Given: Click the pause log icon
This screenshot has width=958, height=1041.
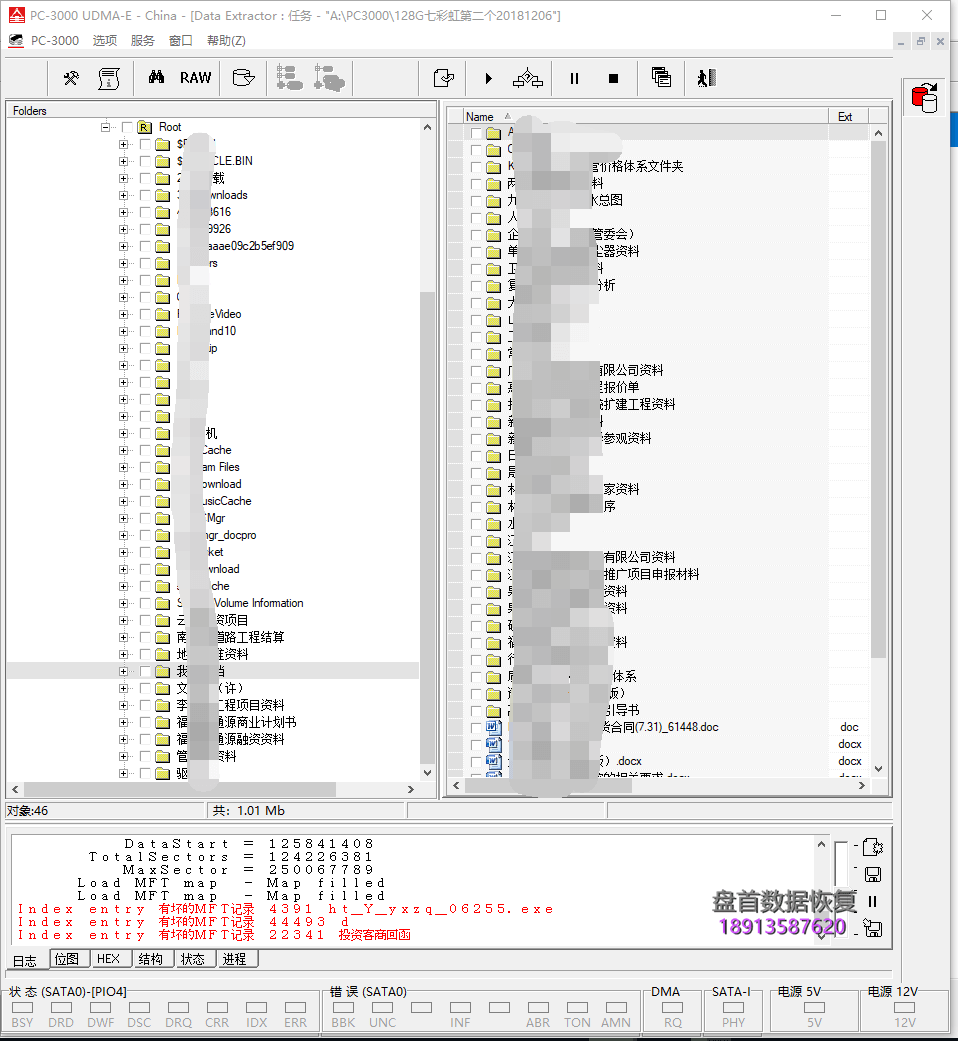Looking at the screenshot, I should [x=872, y=901].
